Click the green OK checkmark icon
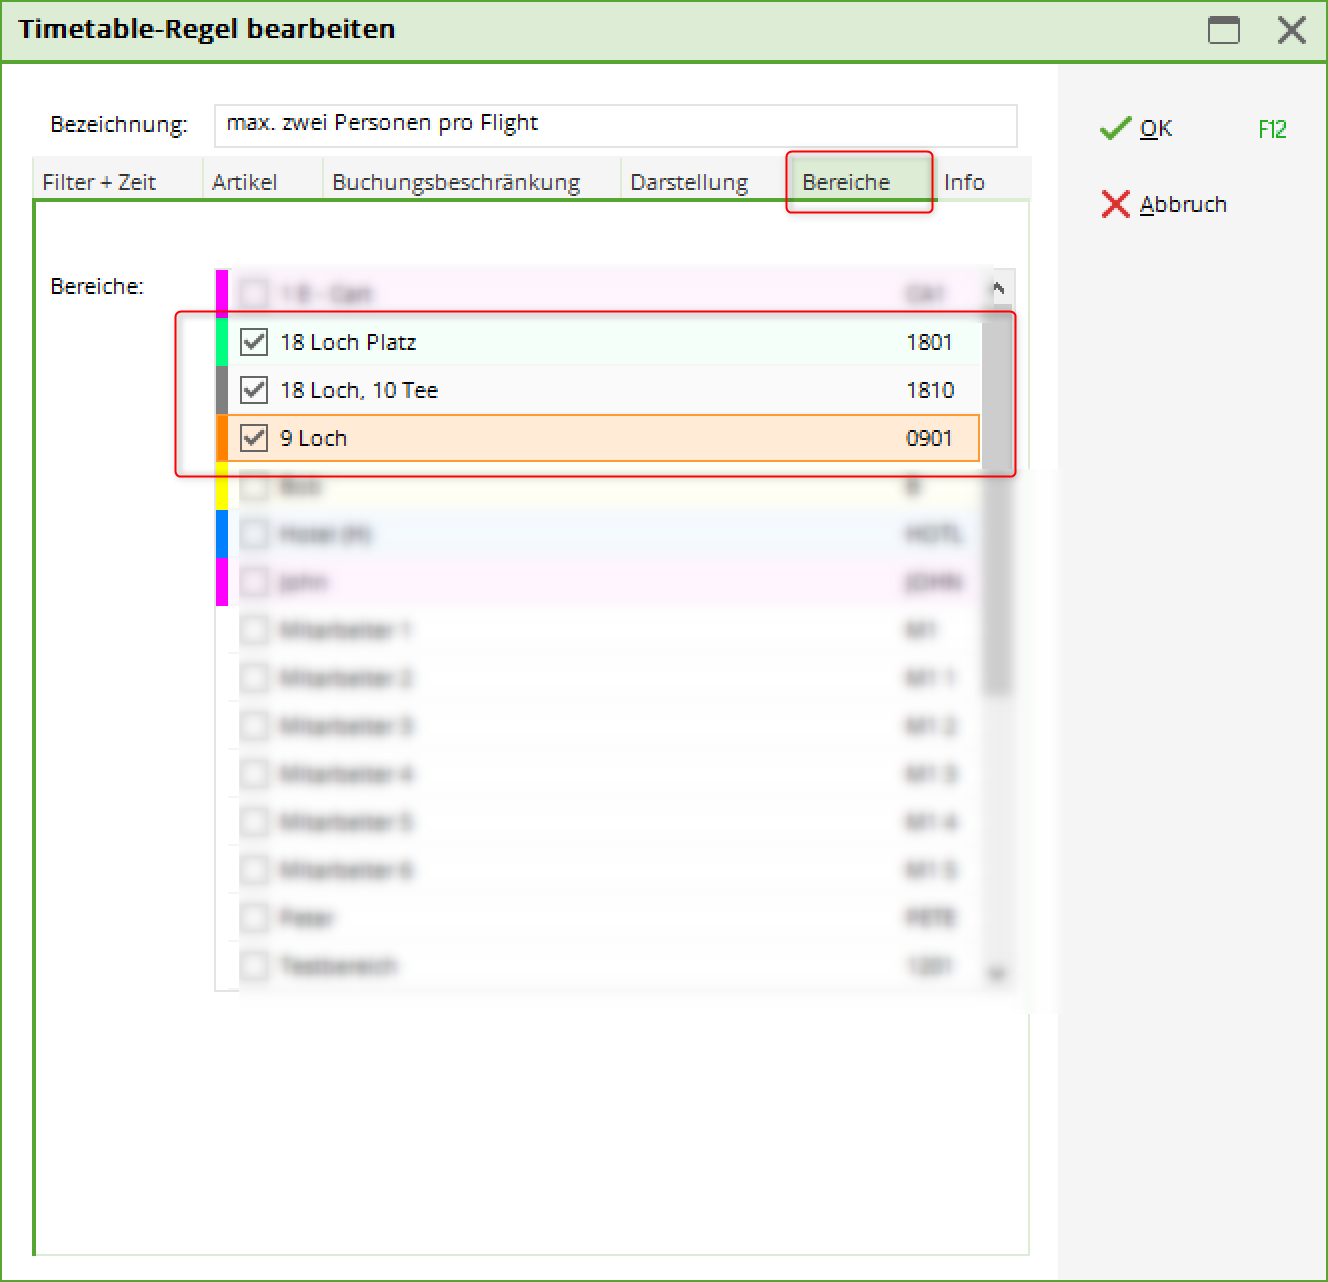Image resolution: width=1328 pixels, height=1282 pixels. coord(1114,129)
